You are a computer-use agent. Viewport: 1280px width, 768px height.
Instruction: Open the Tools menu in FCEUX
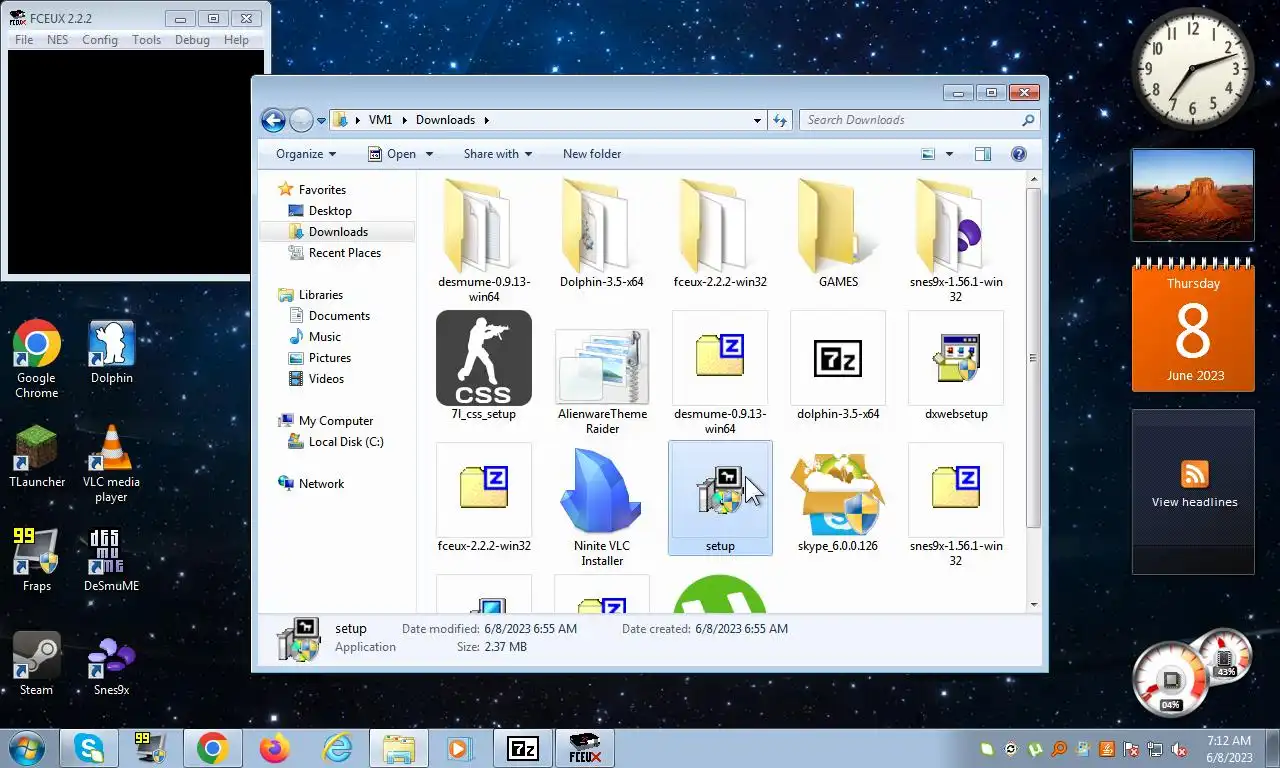coord(146,40)
